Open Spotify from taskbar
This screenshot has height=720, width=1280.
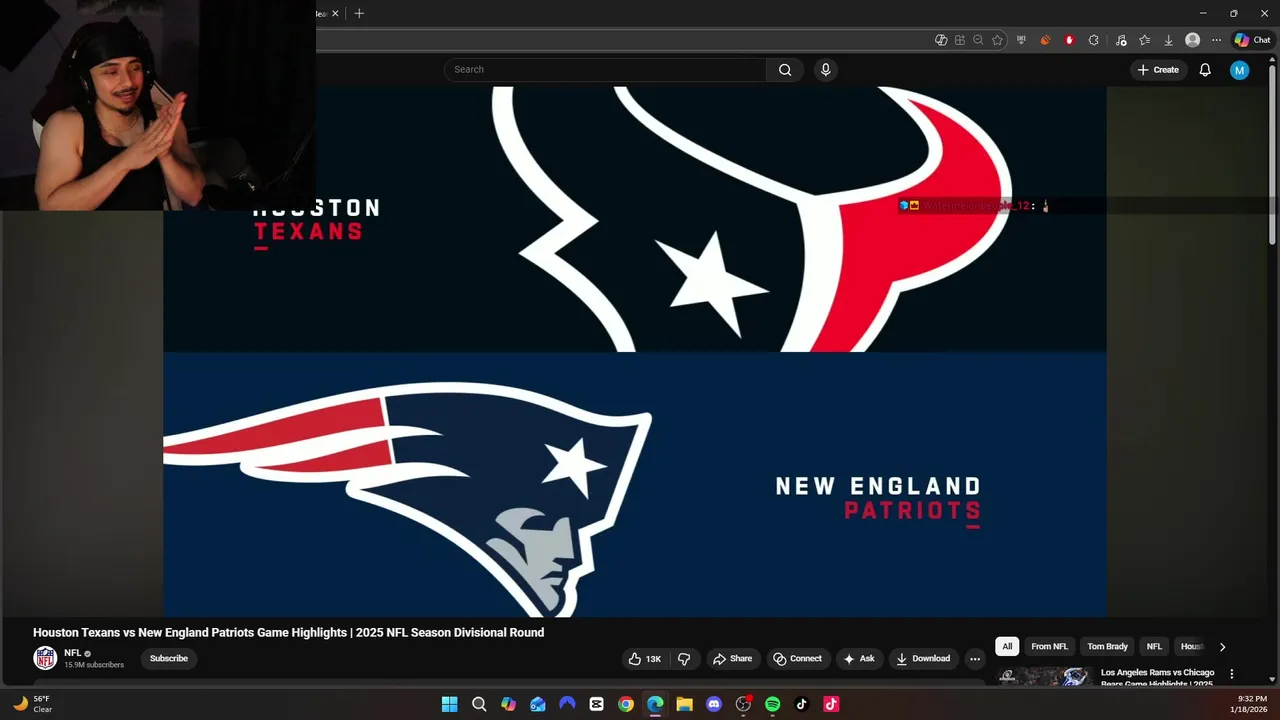(772, 704)
